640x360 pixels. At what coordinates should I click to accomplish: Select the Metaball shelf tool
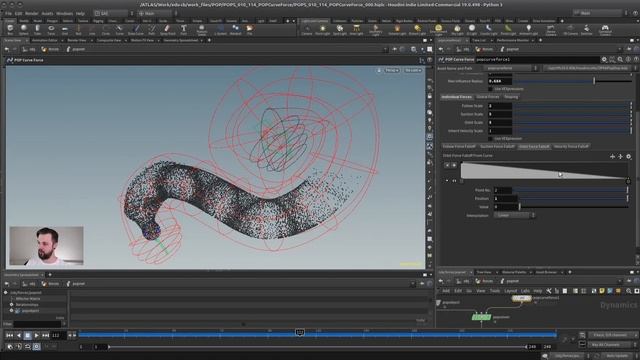coord(235,29)
